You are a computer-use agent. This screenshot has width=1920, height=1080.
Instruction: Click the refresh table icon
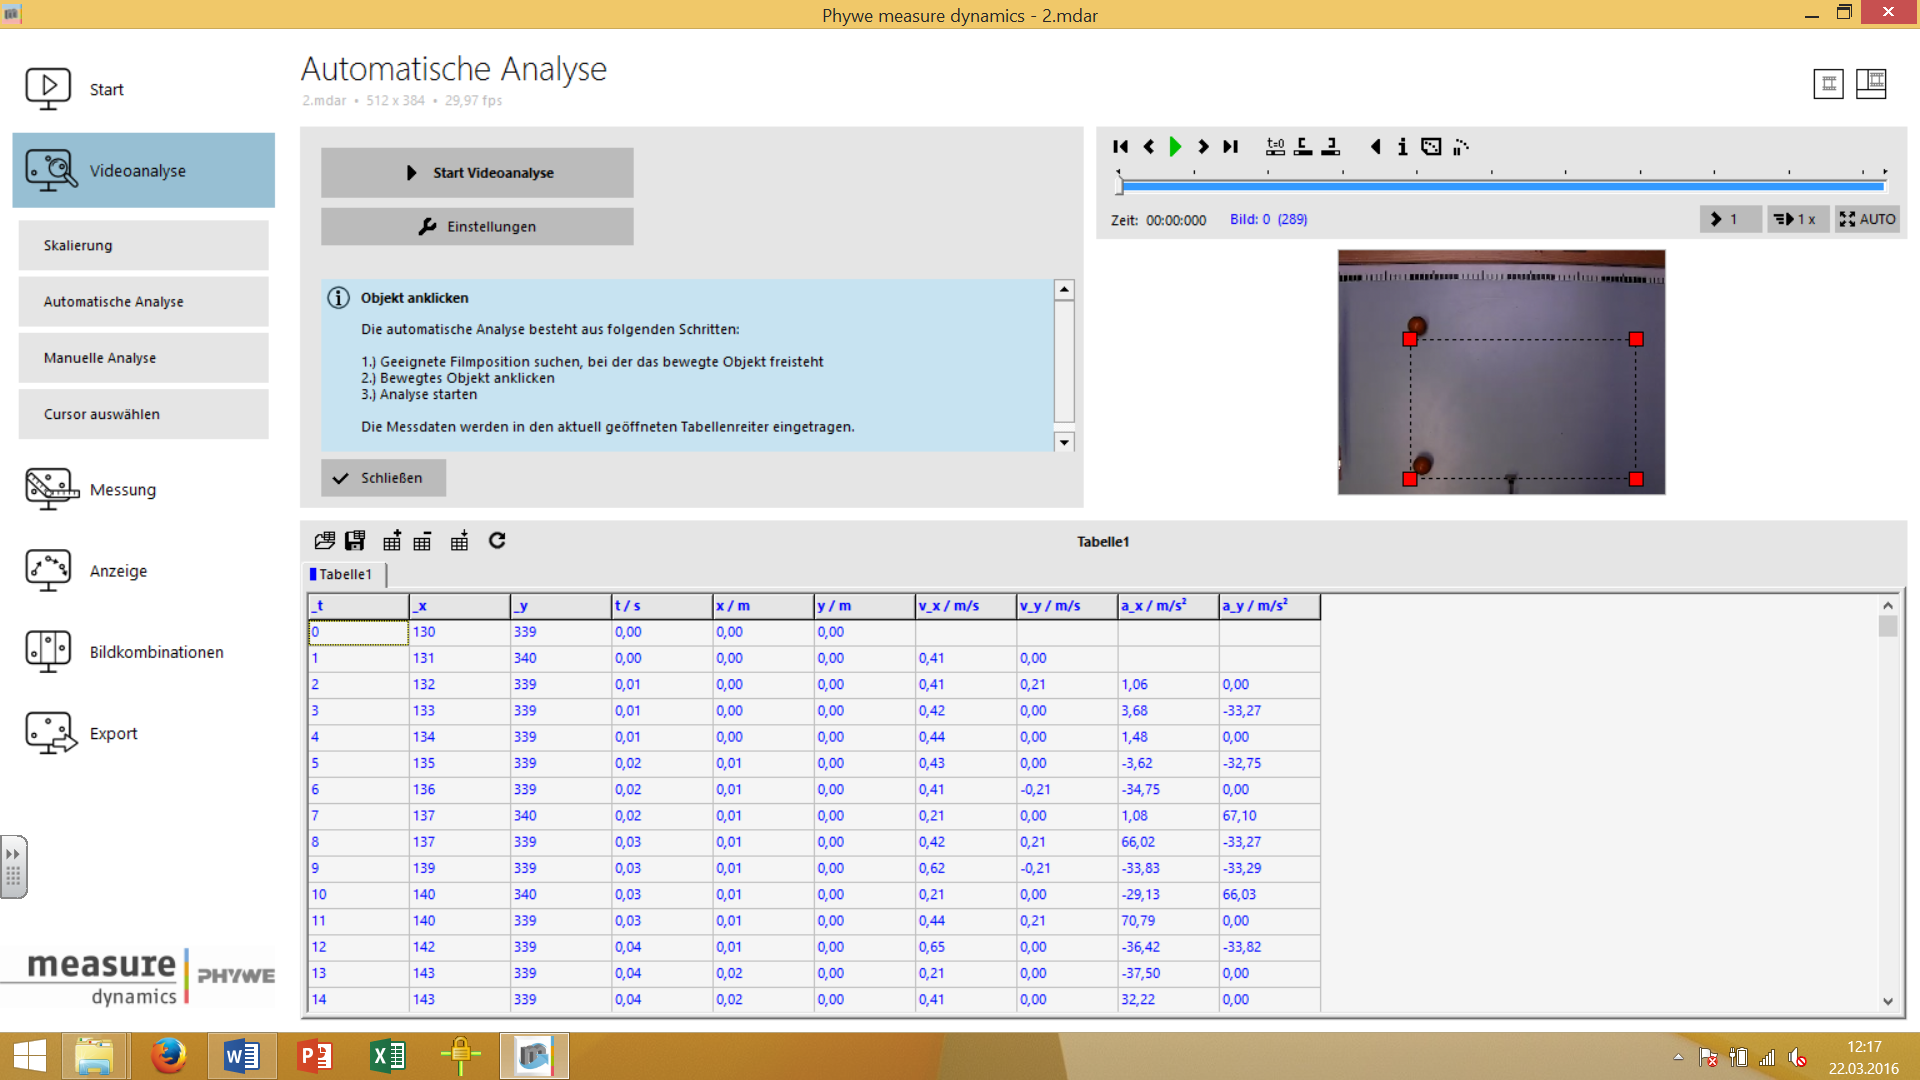[x=497, y=541]
